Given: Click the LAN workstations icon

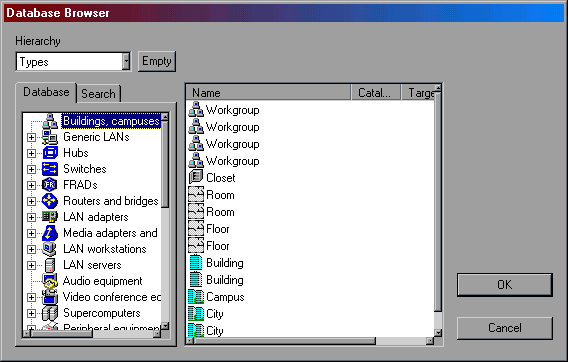Looking at the screenshot, I should (x=50, y=249).
